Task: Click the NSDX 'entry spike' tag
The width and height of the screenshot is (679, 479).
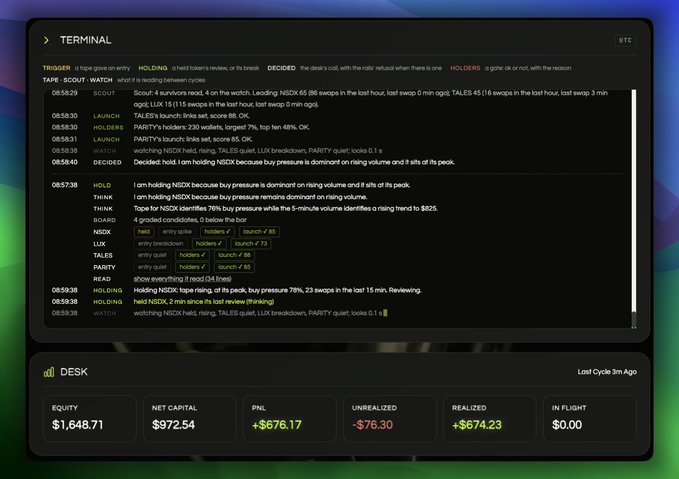Action: 177,232
